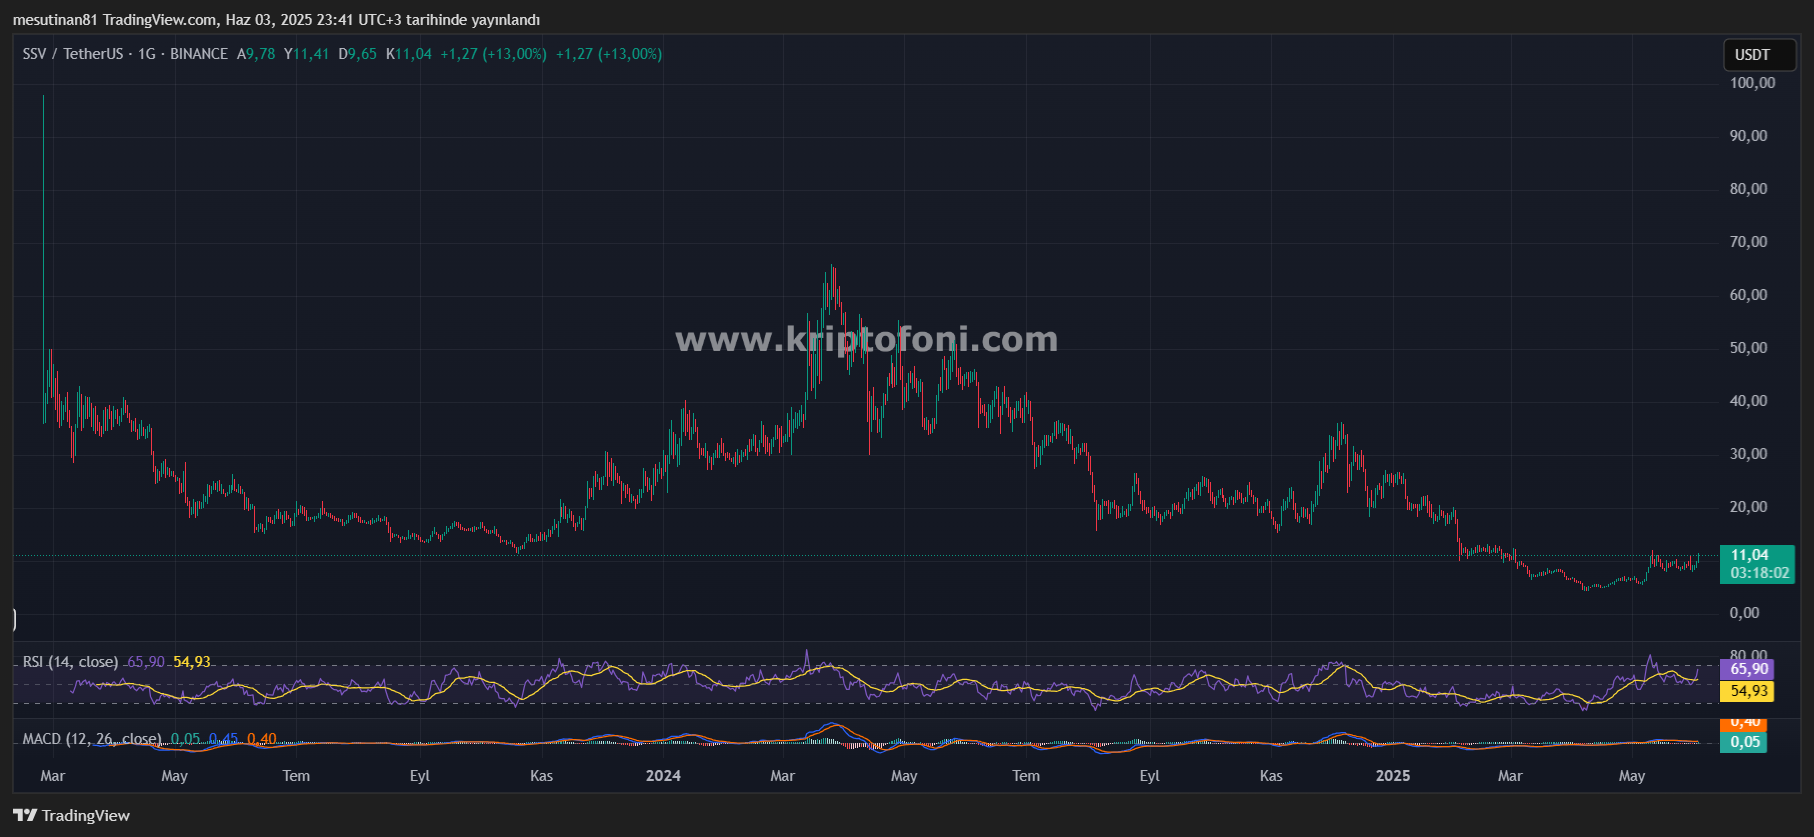Click the yellow 54,93 value in RSI legend
Screen dimensions: 1814x837
192,662
